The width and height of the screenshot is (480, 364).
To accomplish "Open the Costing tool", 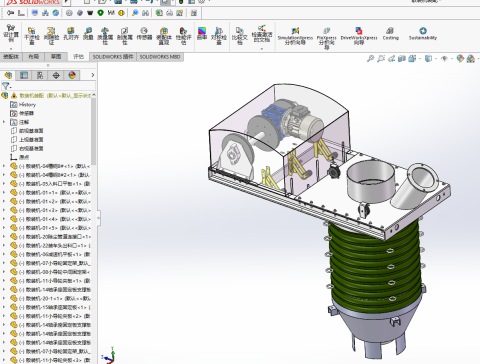I will [x=390, y=34].
